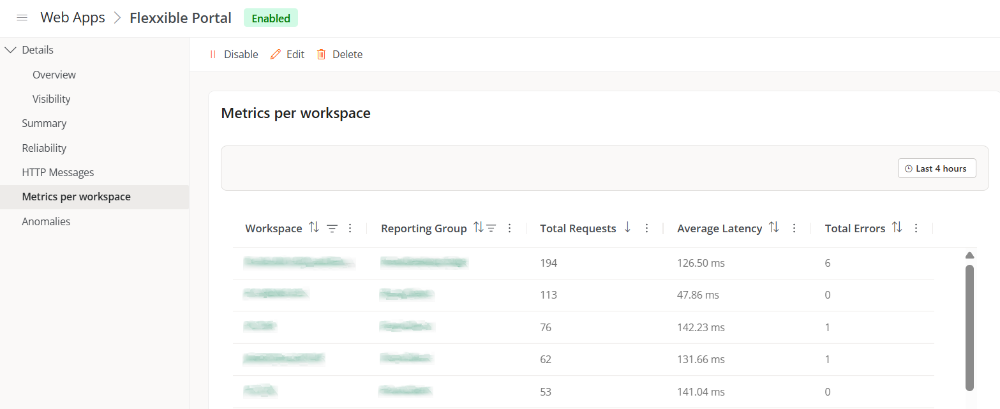Screen dimensions: 1000x409
Task: Click the 131.66 ms latency value
Action: pyautogui.click(x=701, y=359)
